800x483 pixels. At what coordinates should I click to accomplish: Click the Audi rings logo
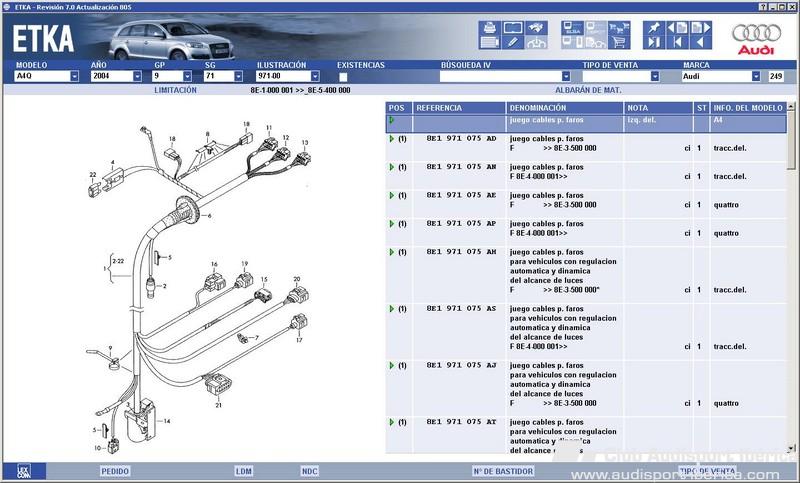756,34
